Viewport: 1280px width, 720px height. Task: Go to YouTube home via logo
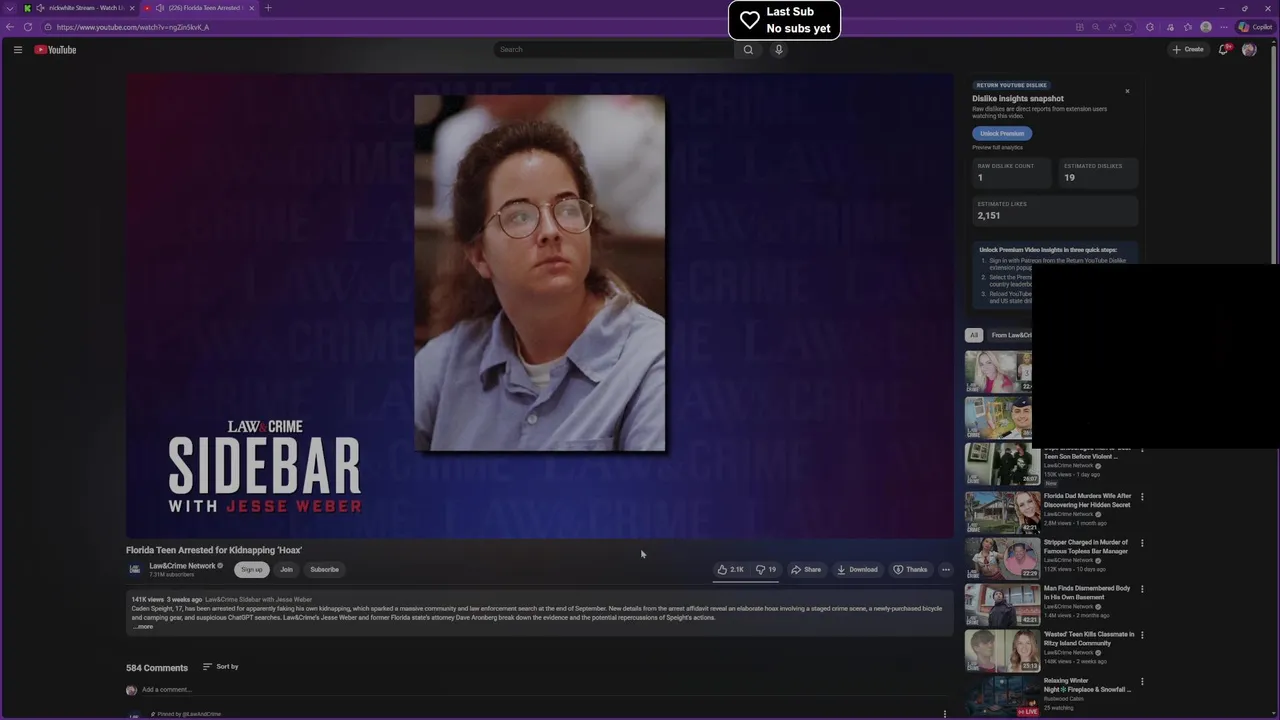(55, 49)
